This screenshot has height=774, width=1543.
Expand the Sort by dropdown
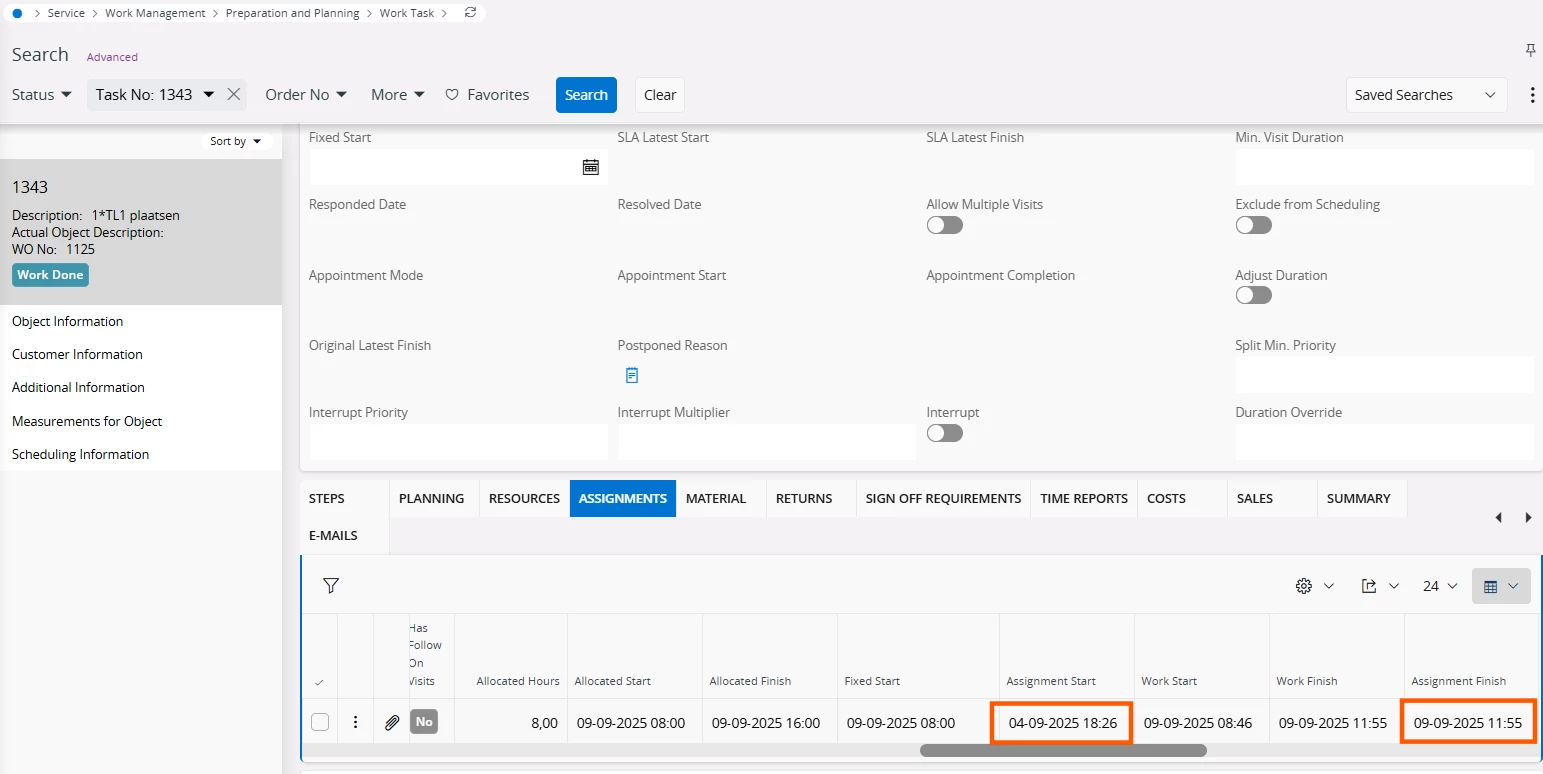[x=235, y=141]
